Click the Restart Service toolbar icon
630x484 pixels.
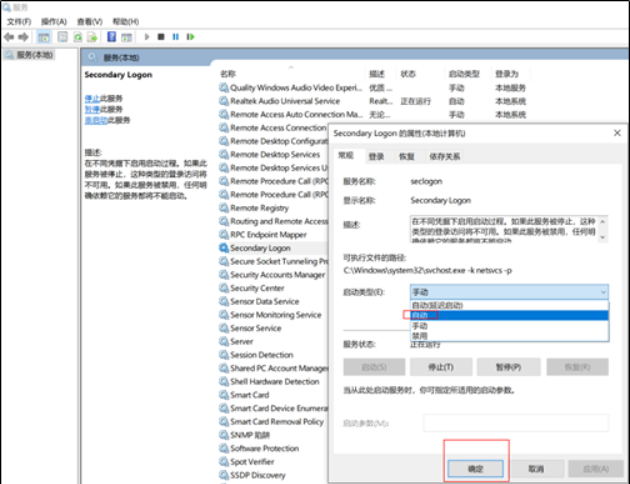coord(189,37)
